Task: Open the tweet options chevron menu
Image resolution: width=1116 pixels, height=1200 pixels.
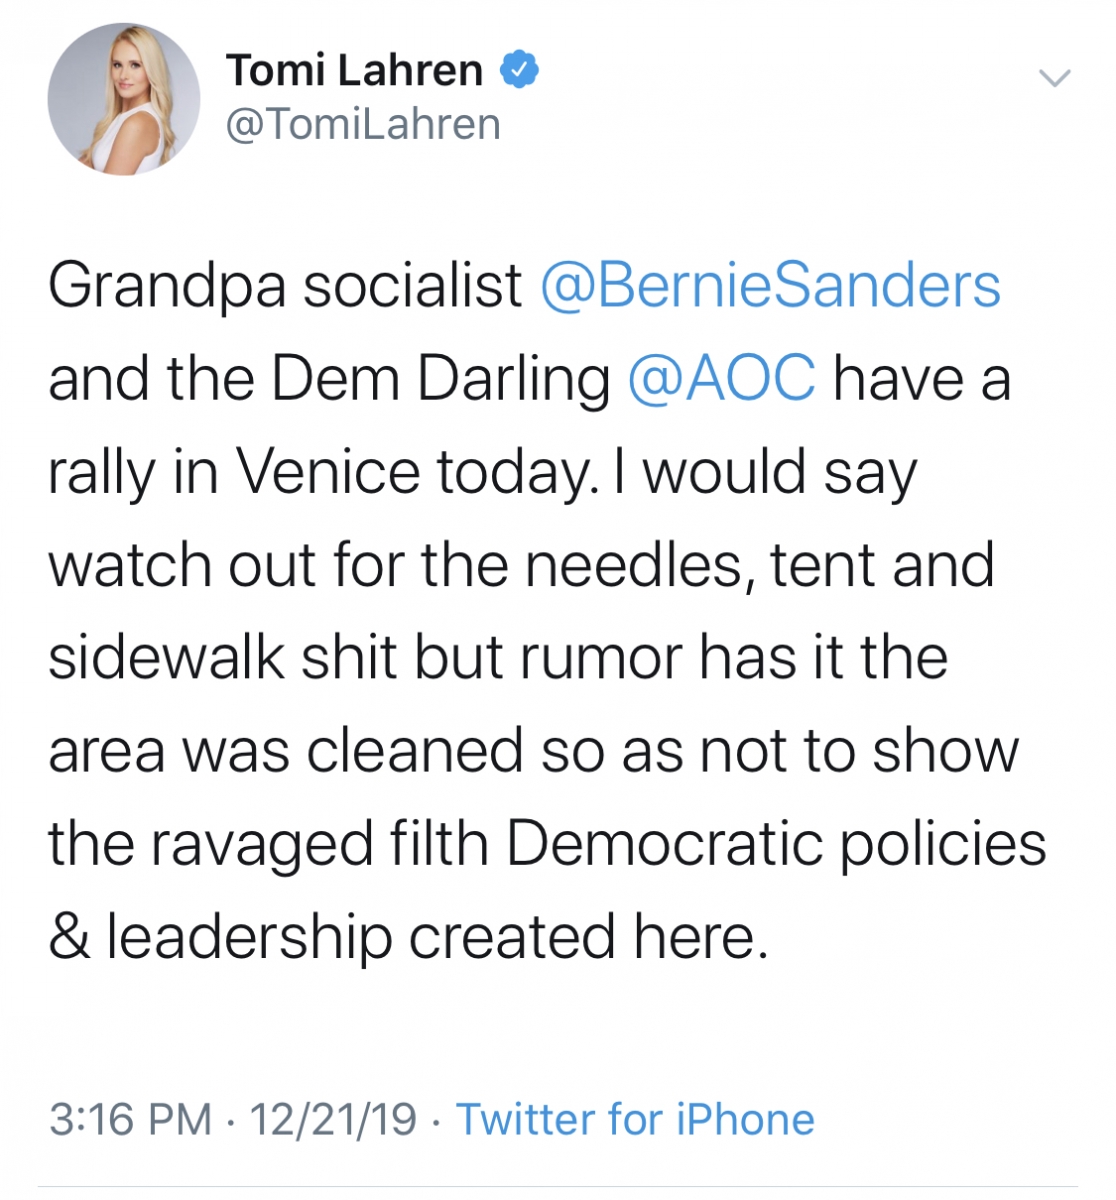Action: tap(1055, 78)
